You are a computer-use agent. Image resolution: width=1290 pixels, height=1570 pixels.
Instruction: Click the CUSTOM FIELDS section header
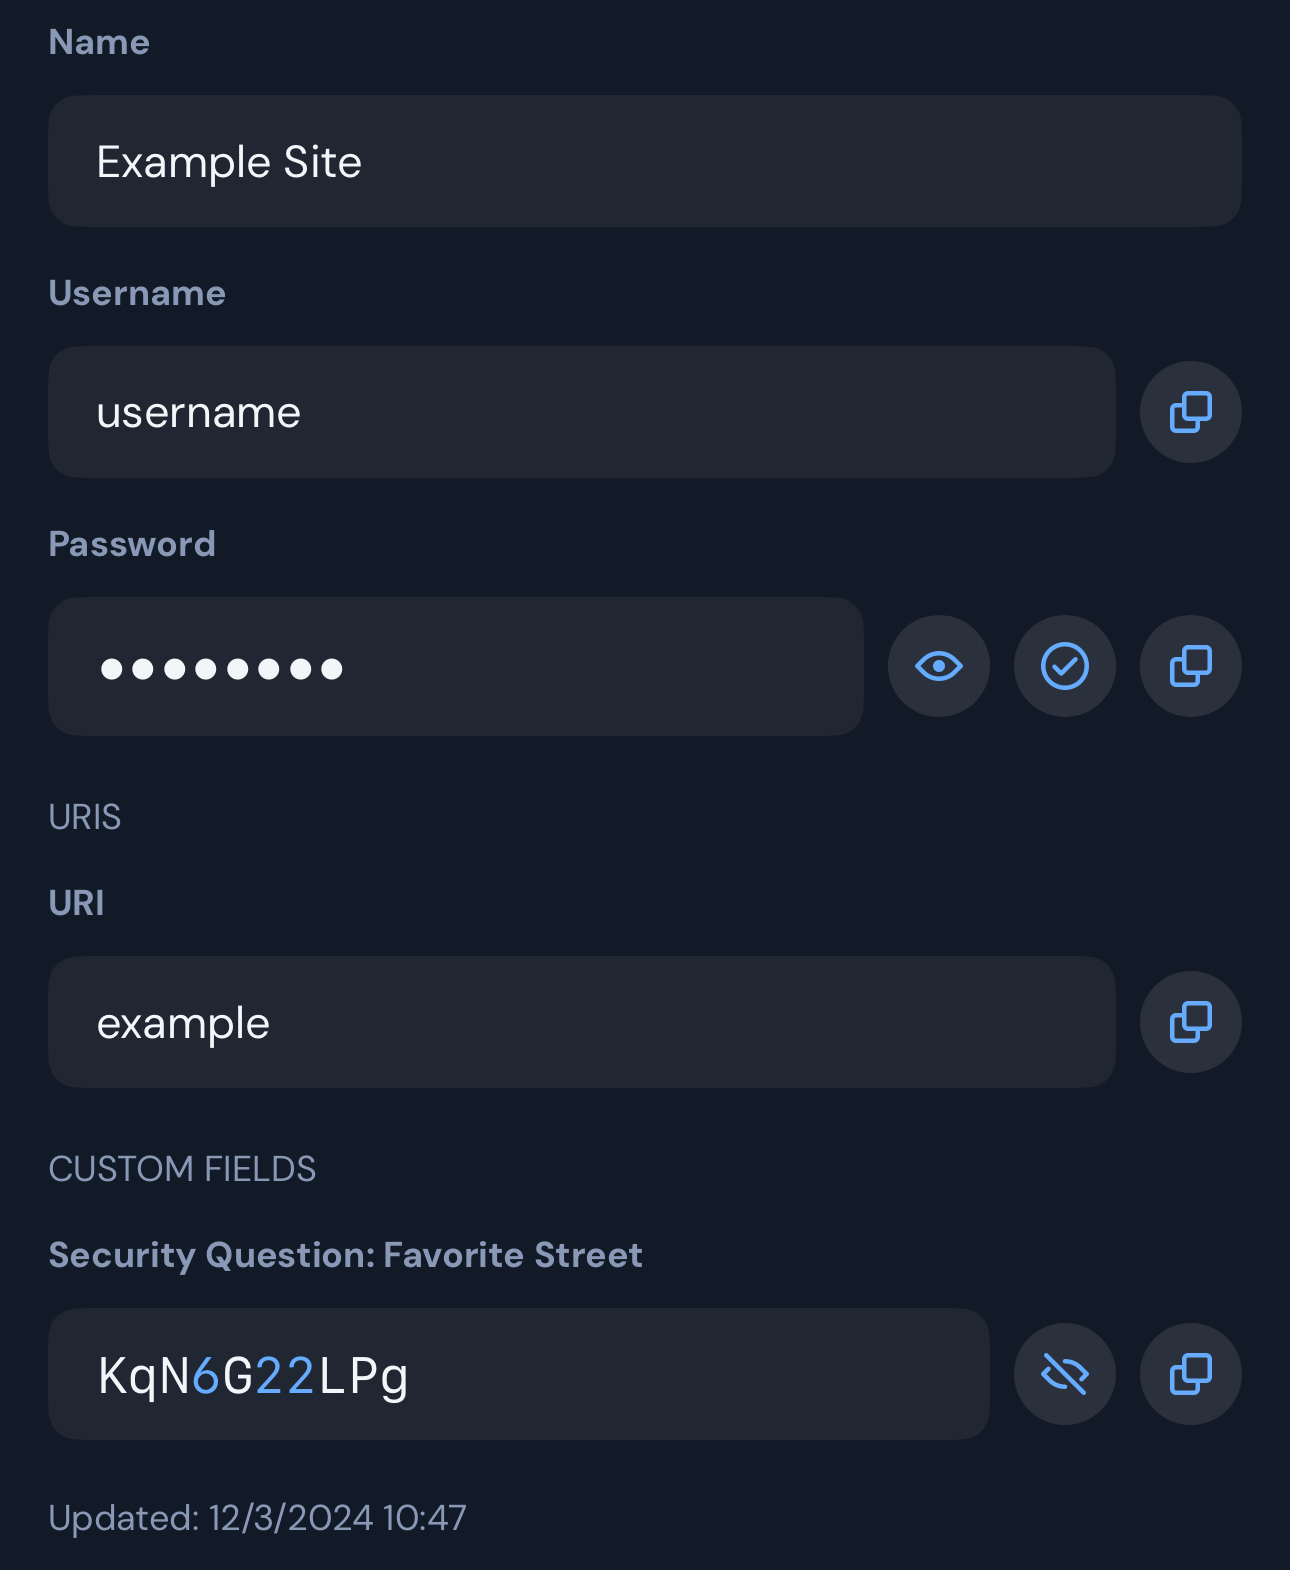click(x=182, y=1169)
